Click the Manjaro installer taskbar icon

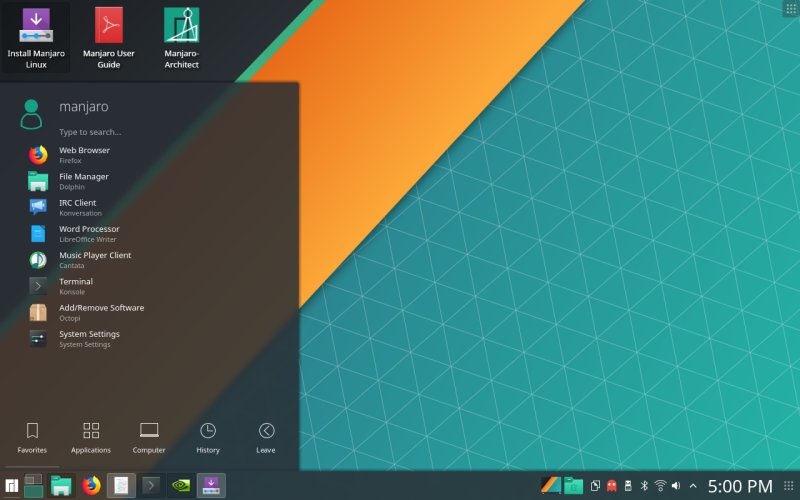211,485
